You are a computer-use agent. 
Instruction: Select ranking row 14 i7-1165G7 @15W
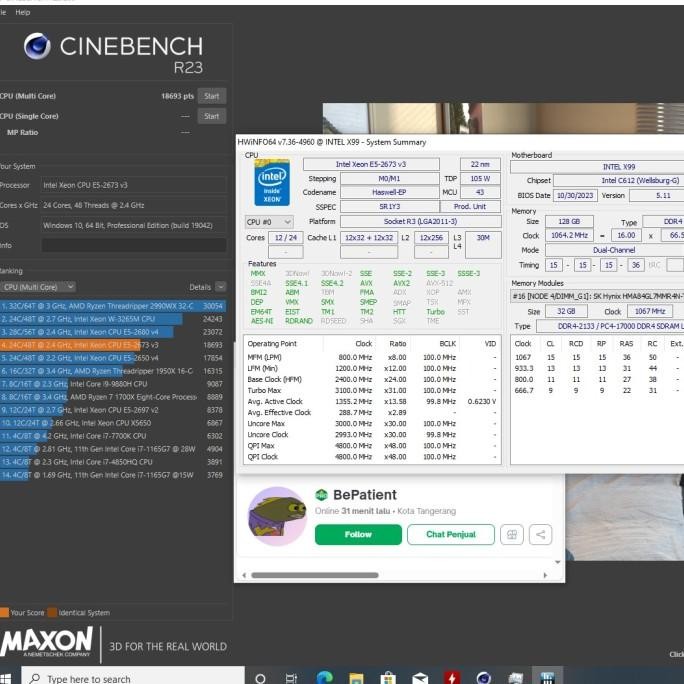113,475
